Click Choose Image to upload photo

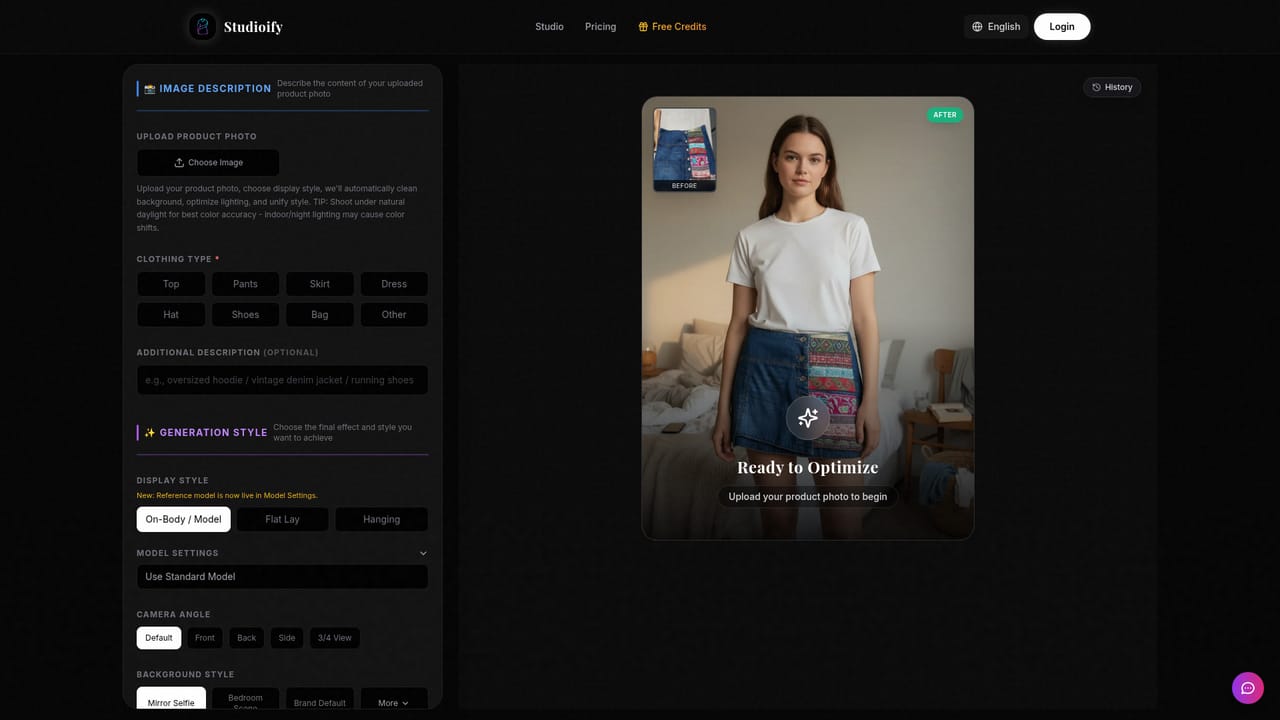click(208, 163)
